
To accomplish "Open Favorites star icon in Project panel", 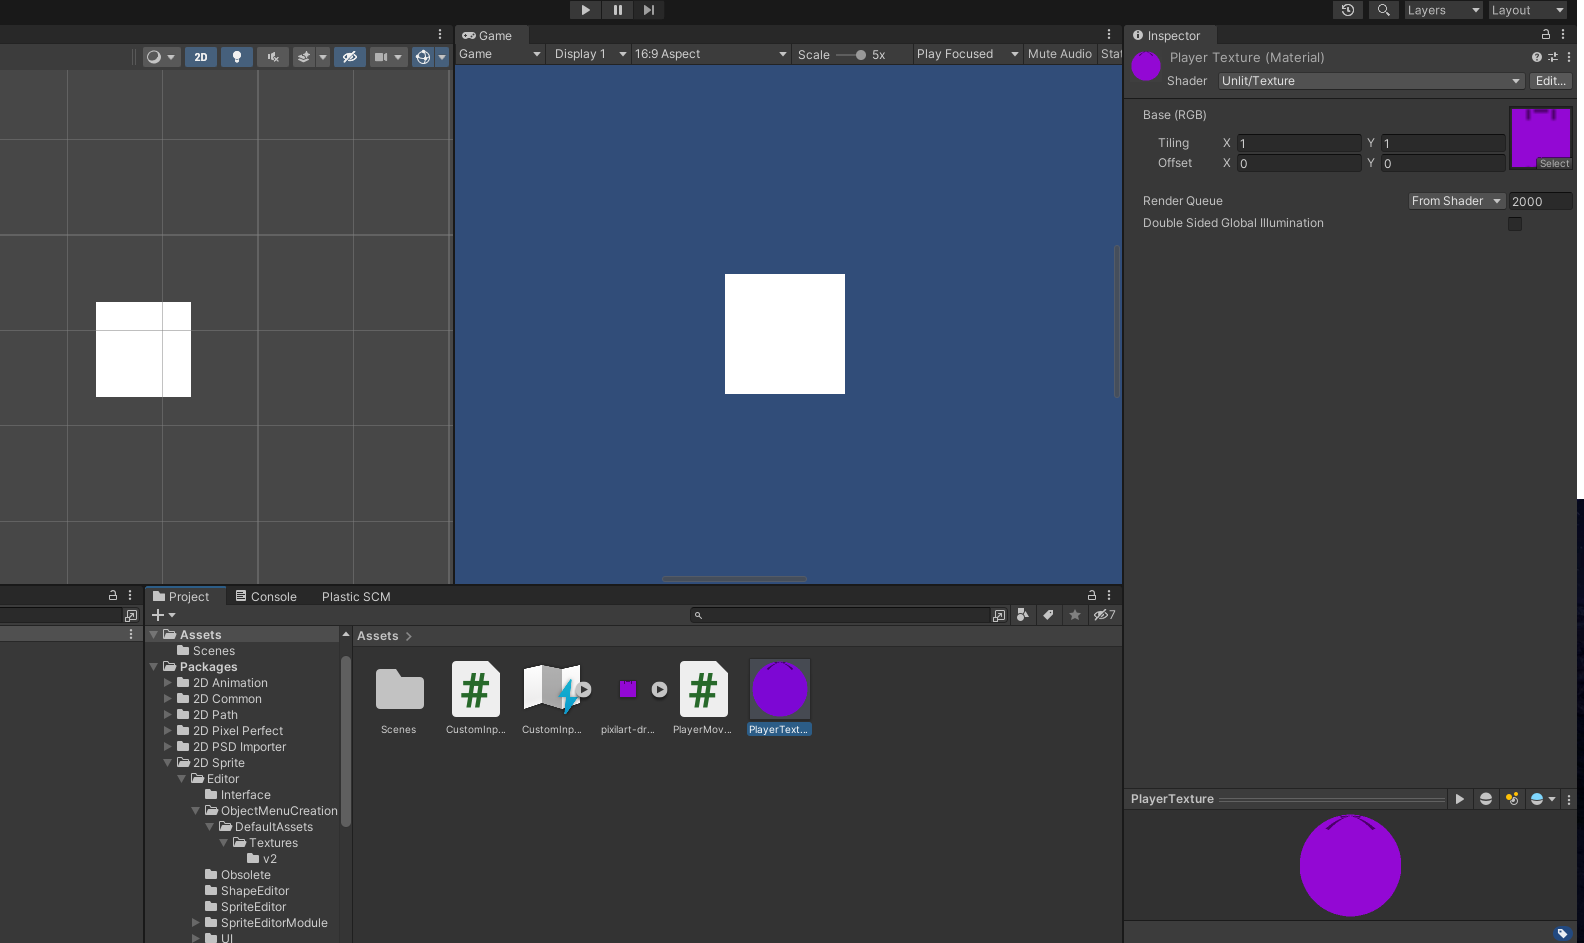I will 1075,615.
